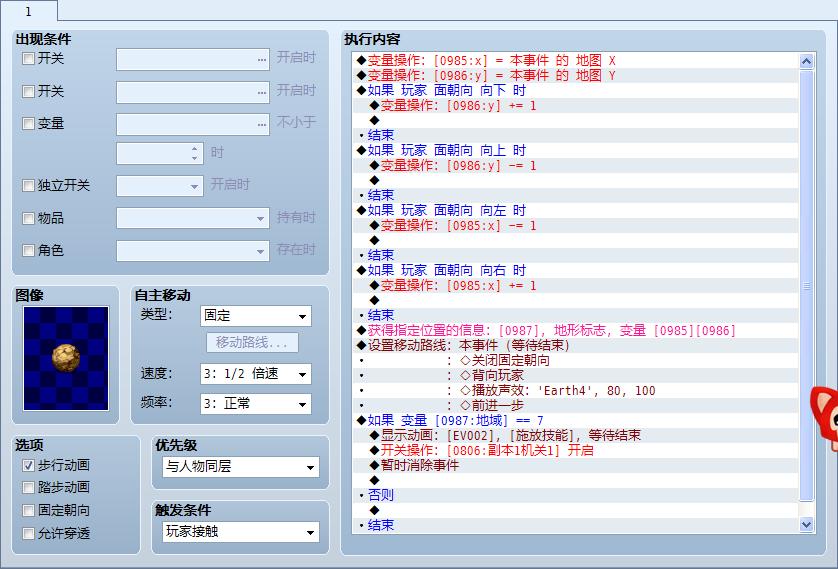The image size is (838, 569).
Task: Click scrollbar up arrow in 执行内容
Action: click(x=806, y=61)
